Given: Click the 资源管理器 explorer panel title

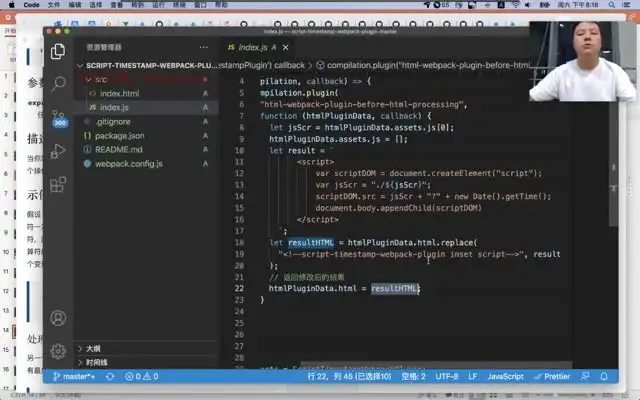Looking at the screenshot, I should click(x=104, y=47).
